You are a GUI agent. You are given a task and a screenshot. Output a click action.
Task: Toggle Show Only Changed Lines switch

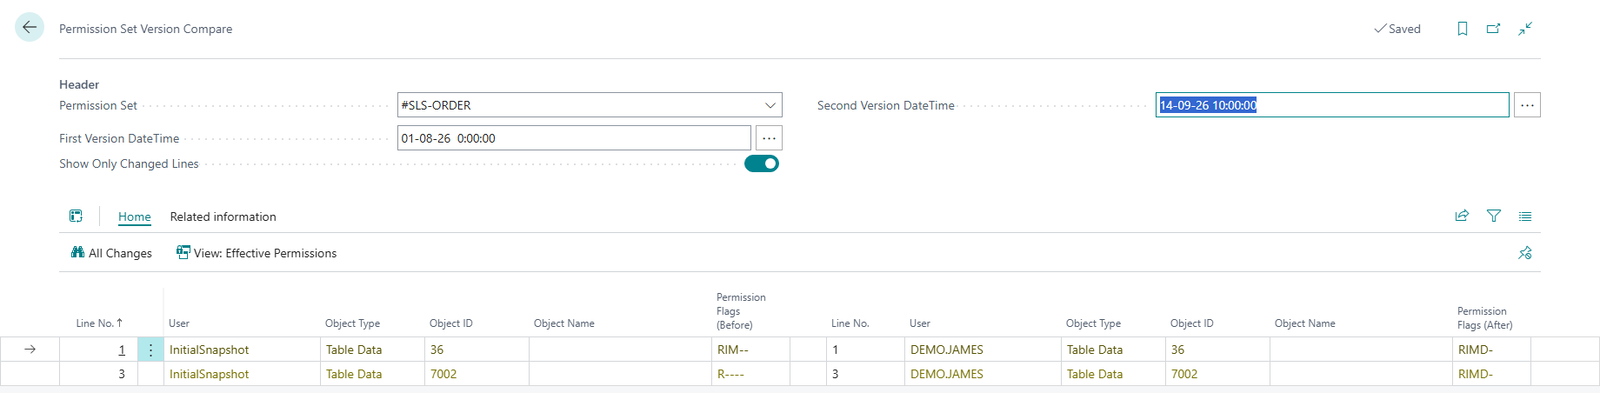pos(761,164)
